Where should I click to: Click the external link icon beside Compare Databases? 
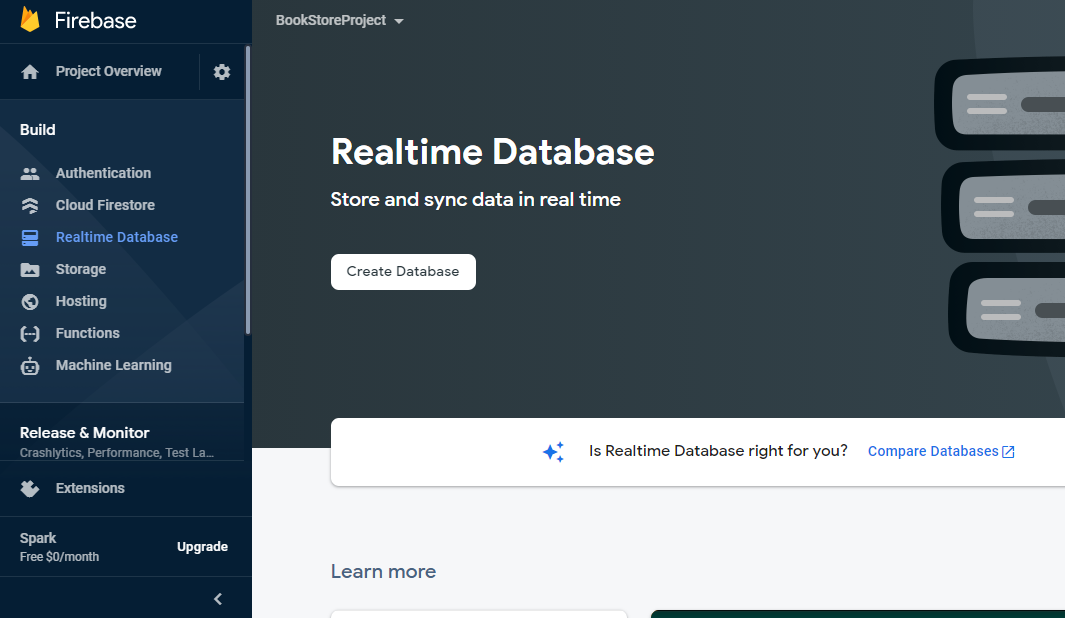tap(1006, 450)
